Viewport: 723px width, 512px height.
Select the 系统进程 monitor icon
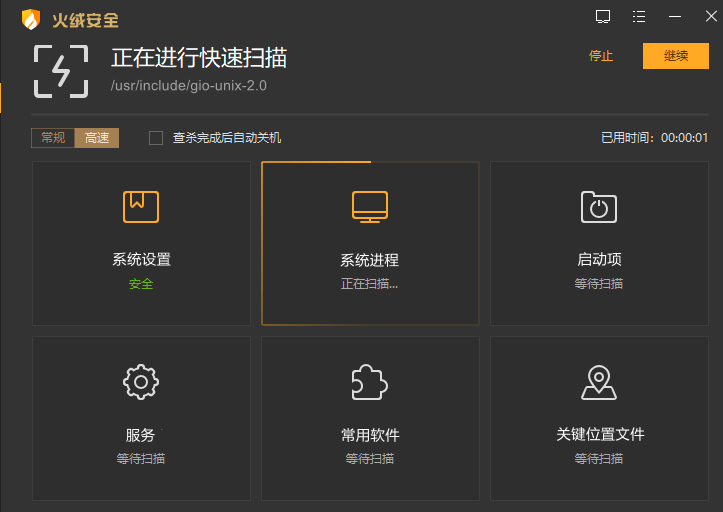[x=370, y=206]
